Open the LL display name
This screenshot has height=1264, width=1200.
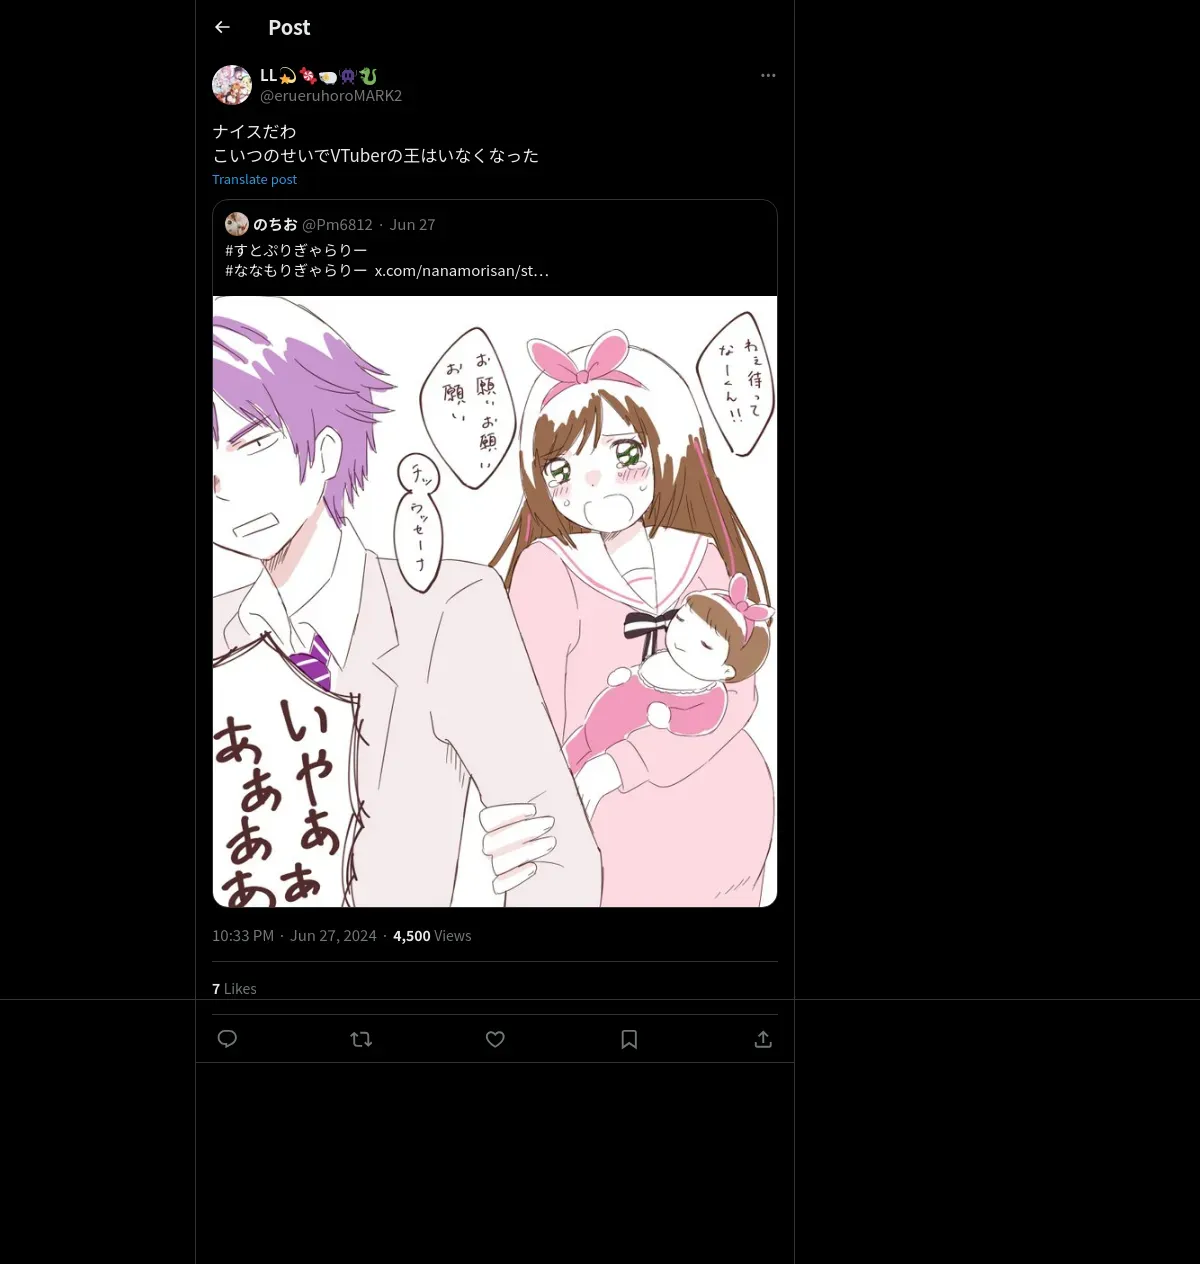268,75
